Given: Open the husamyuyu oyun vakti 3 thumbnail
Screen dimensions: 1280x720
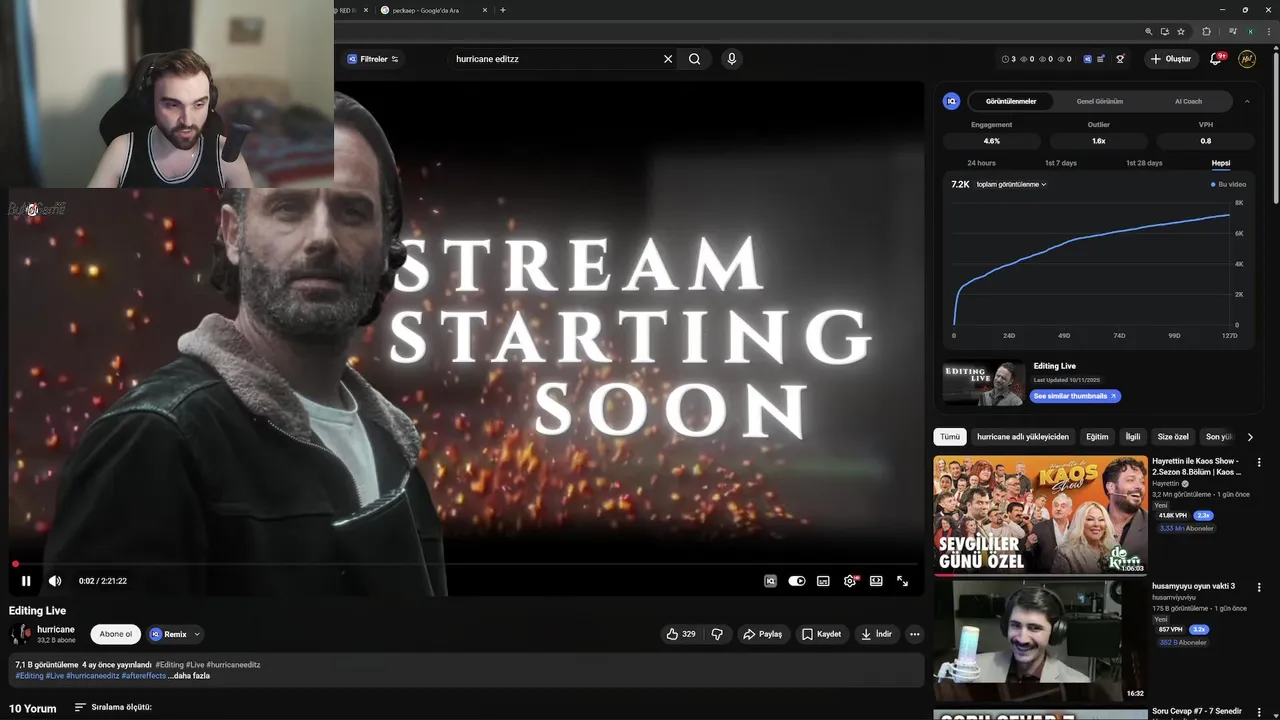Looking at the screenshot, I should coord(1041,641).
